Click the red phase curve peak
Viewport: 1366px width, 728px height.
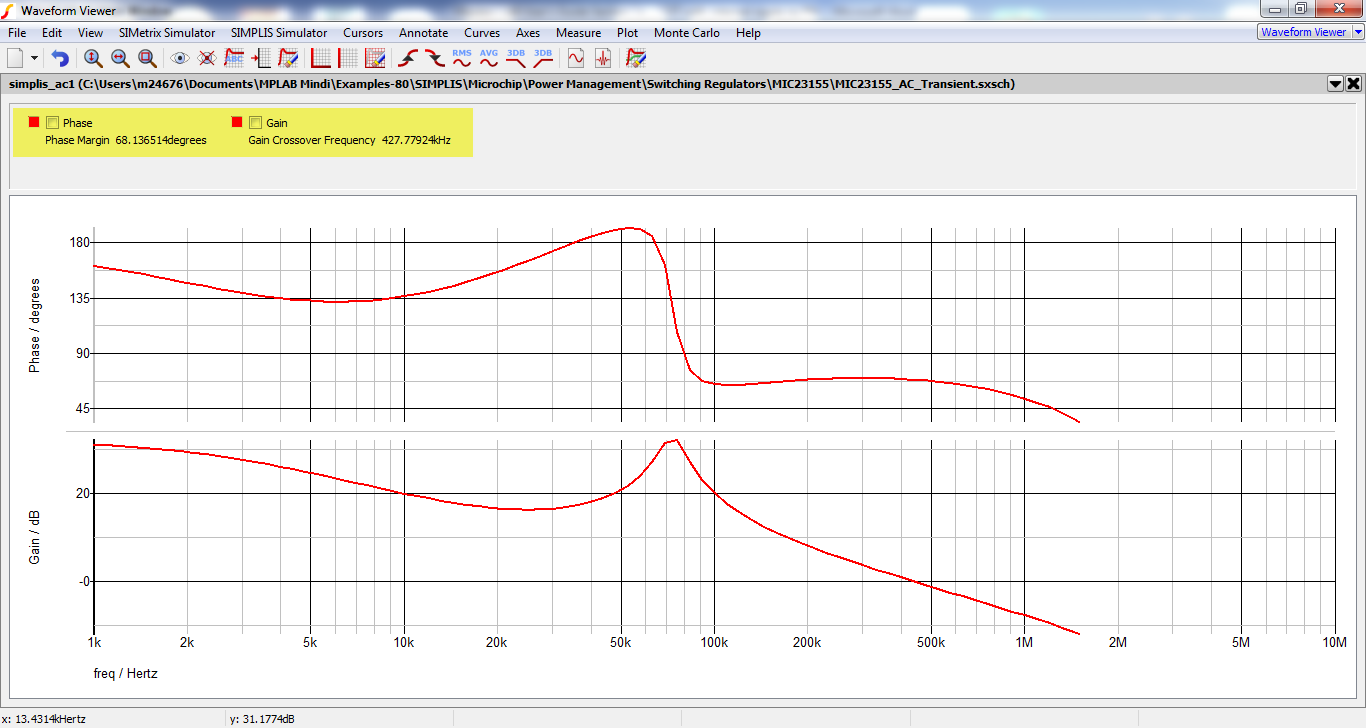click(x=629, y=228)
